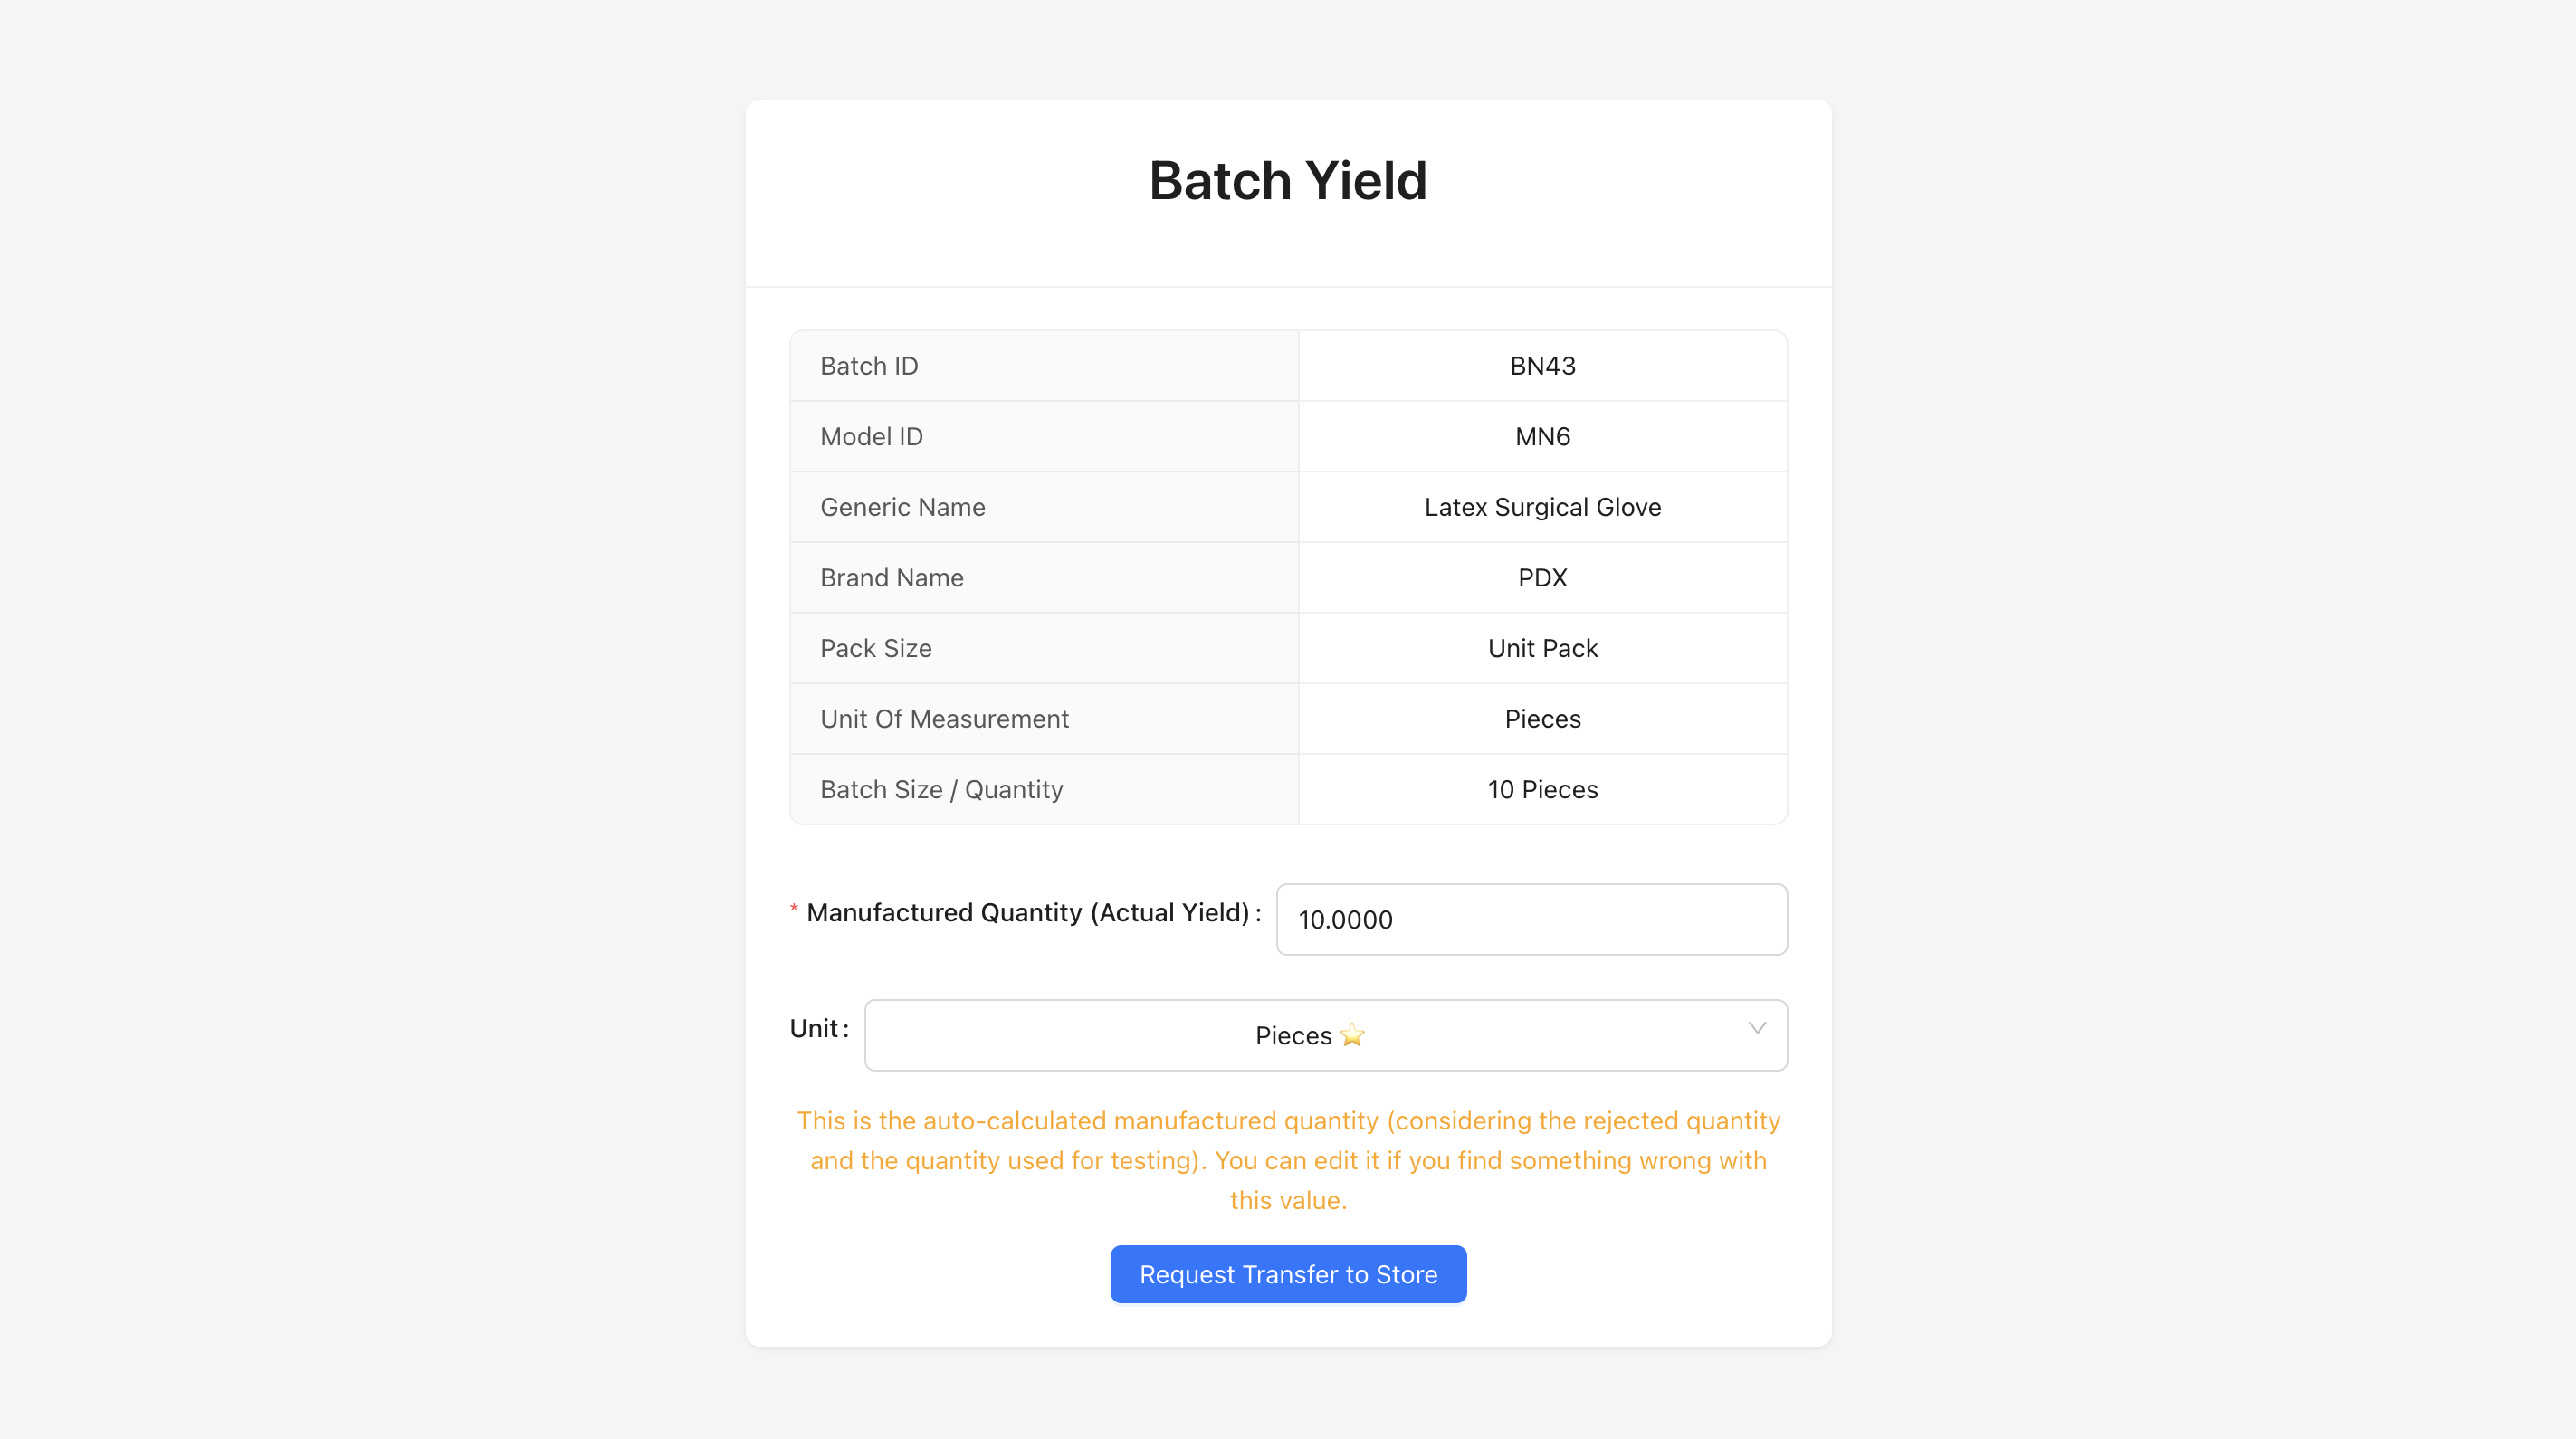2576x1439 pixels.
Task: Click the Unit label beside the selector
Action: (817, 1027)
